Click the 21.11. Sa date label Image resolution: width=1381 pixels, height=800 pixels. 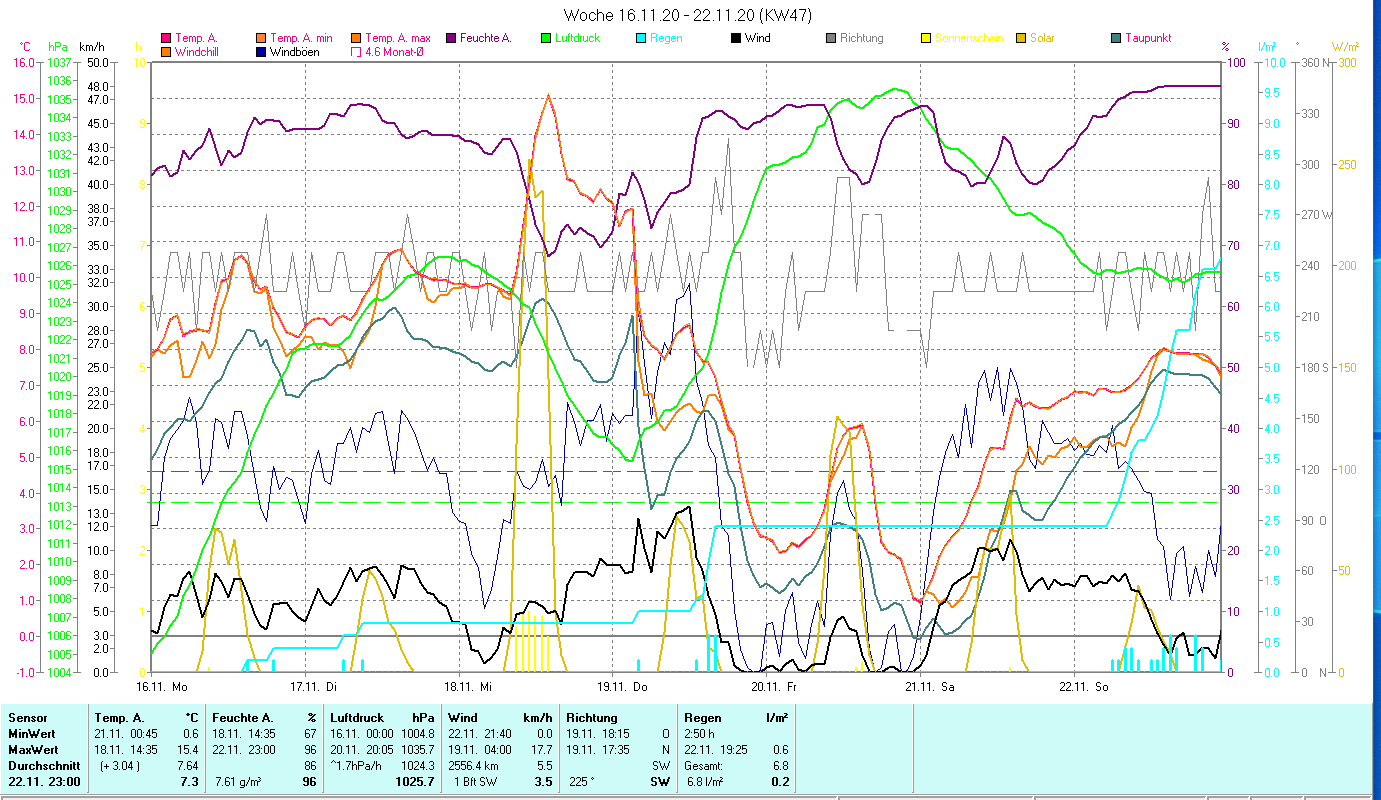(930, 686)
